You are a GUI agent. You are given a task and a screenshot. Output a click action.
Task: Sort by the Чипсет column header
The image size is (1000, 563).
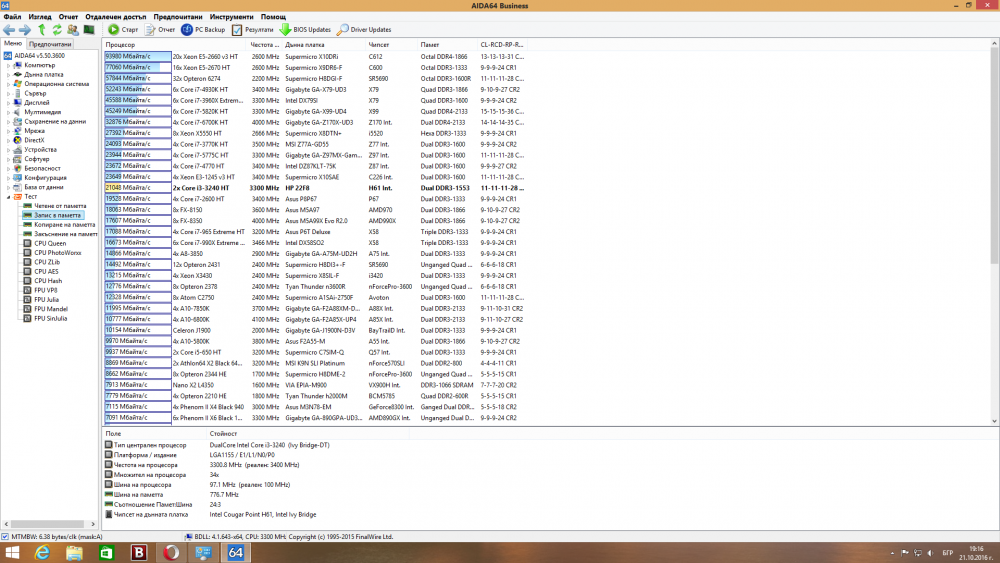coord(391,45)
